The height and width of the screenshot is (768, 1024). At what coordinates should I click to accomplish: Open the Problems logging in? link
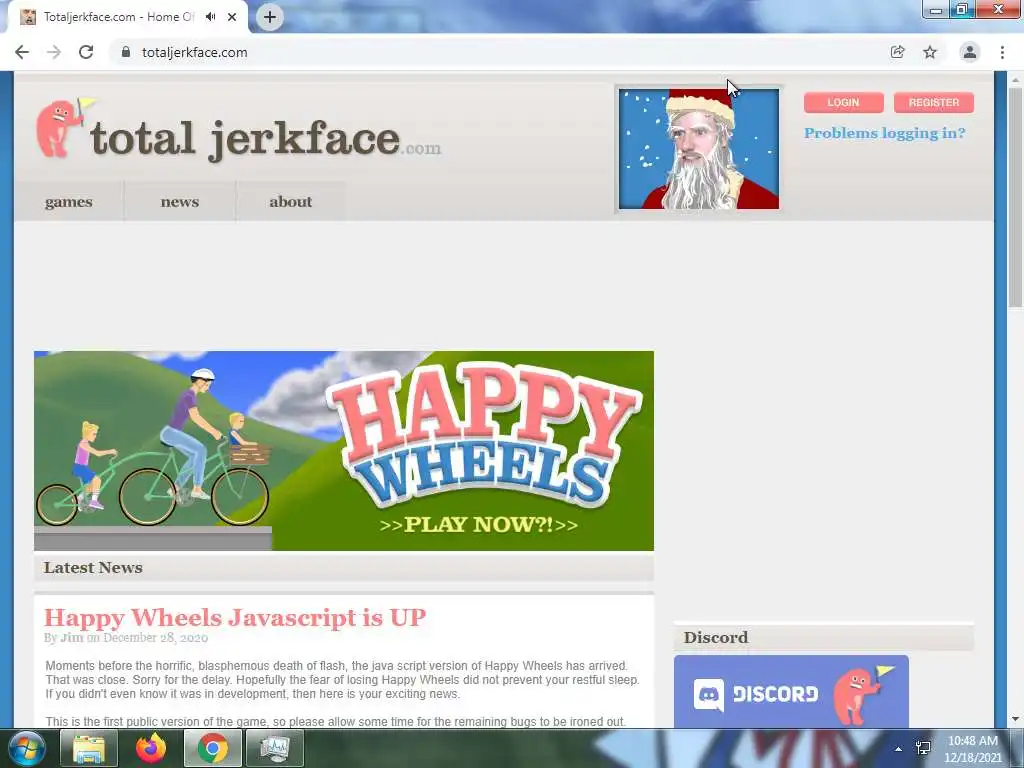(884, 133)
